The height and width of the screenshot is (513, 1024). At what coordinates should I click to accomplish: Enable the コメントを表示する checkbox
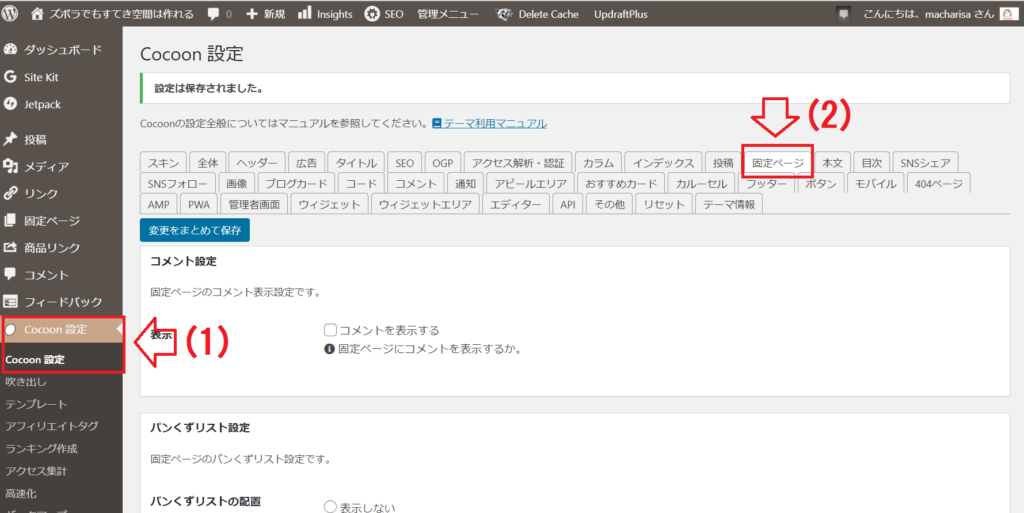point(330,330)
